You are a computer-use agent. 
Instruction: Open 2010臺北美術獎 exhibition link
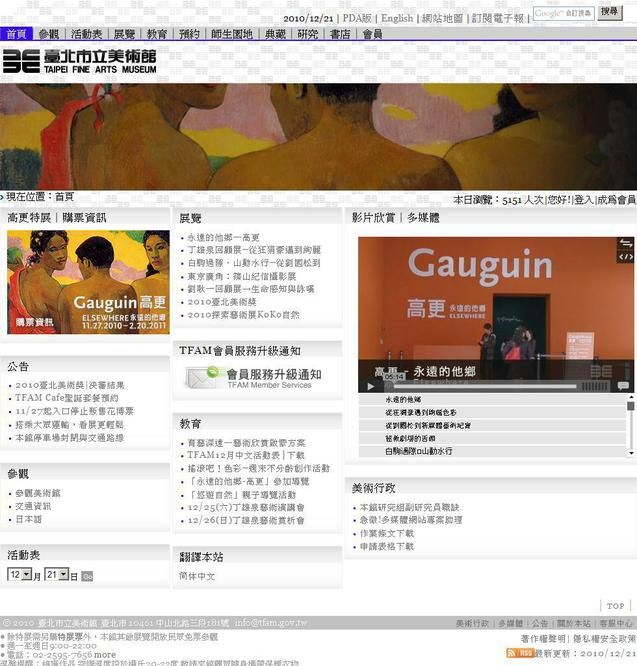(x=222, y=302)
